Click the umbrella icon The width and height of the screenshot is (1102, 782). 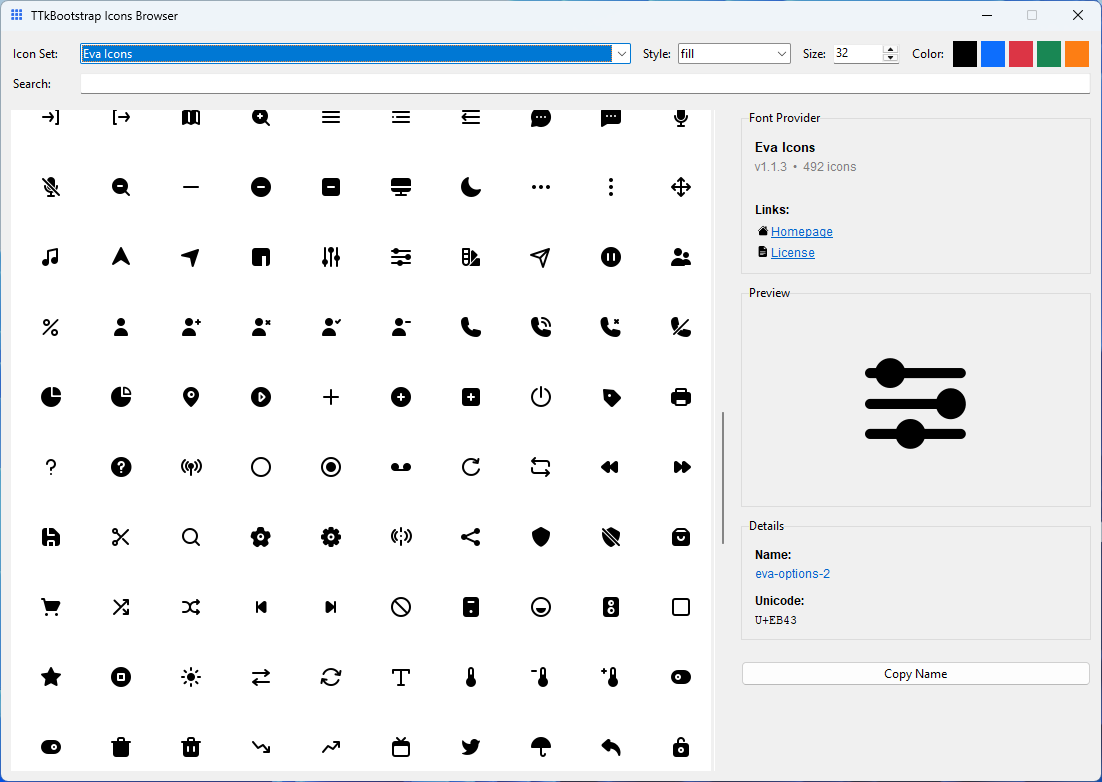point(541,747)
